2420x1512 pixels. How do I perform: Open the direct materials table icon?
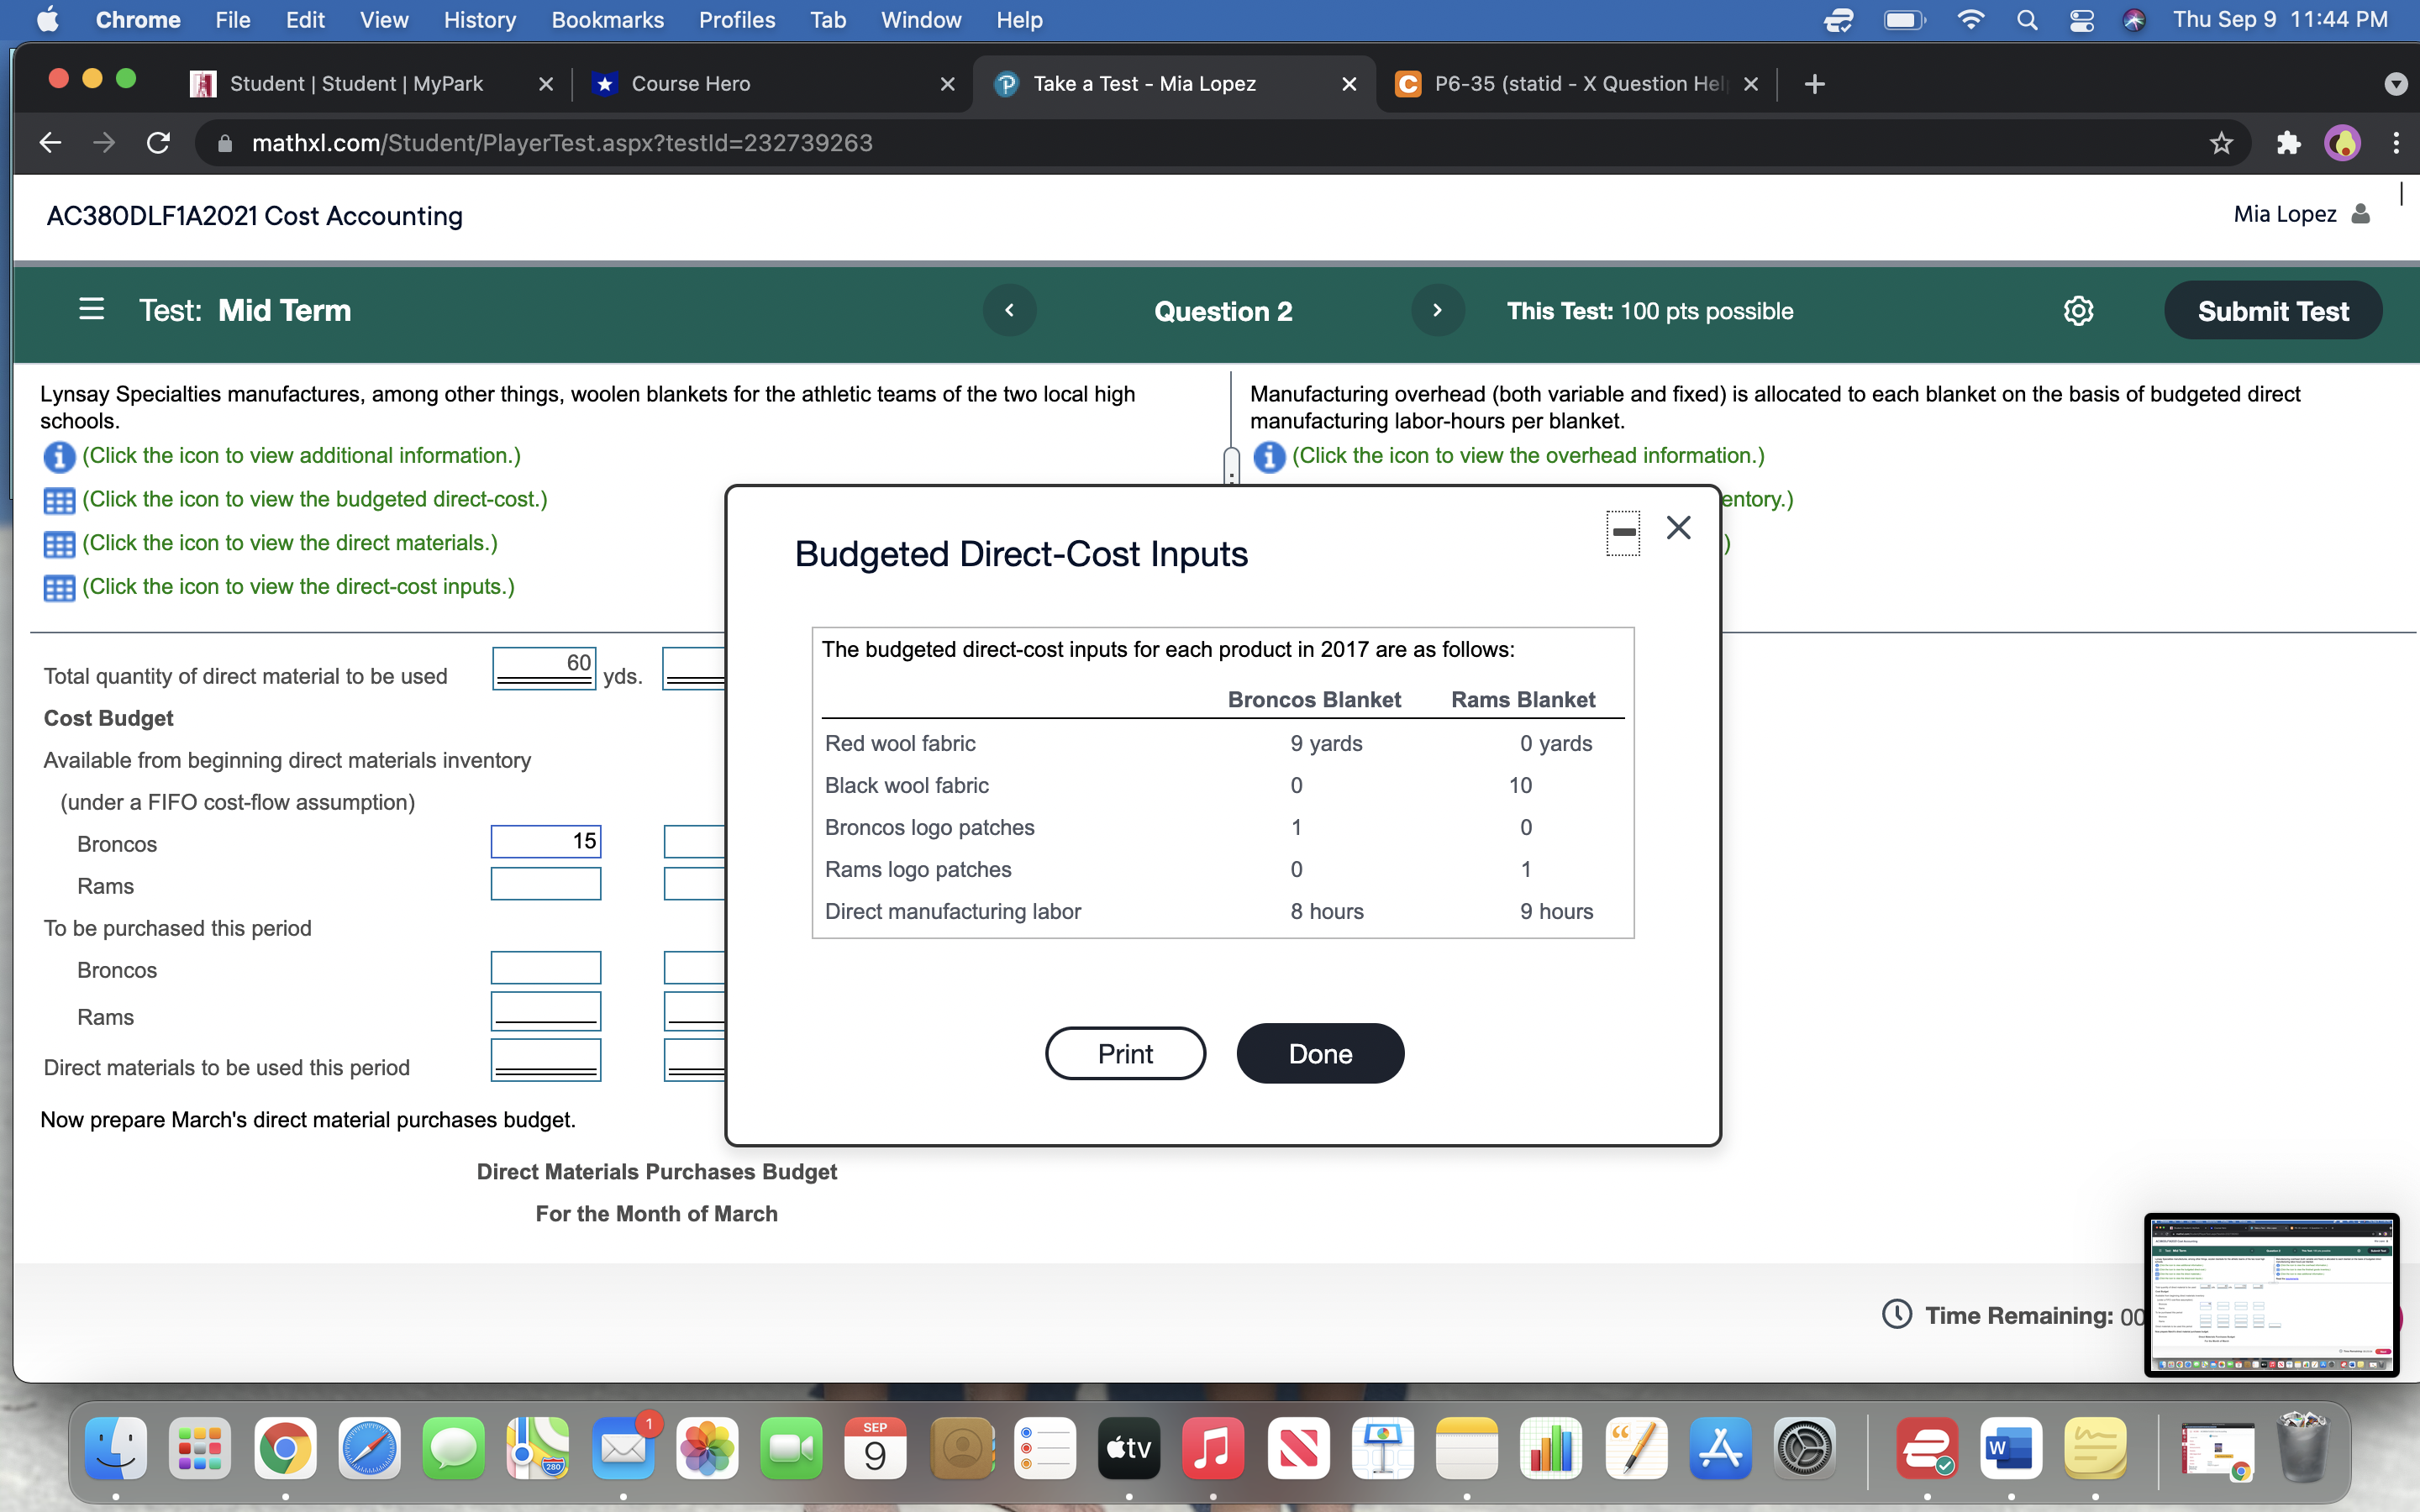coord(59,544)
